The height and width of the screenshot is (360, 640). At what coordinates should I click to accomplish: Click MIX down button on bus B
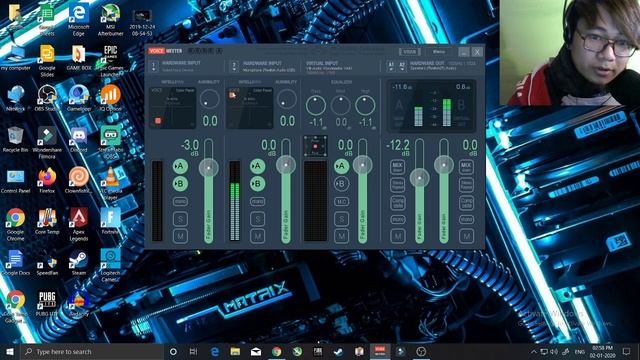pos(466,167)
